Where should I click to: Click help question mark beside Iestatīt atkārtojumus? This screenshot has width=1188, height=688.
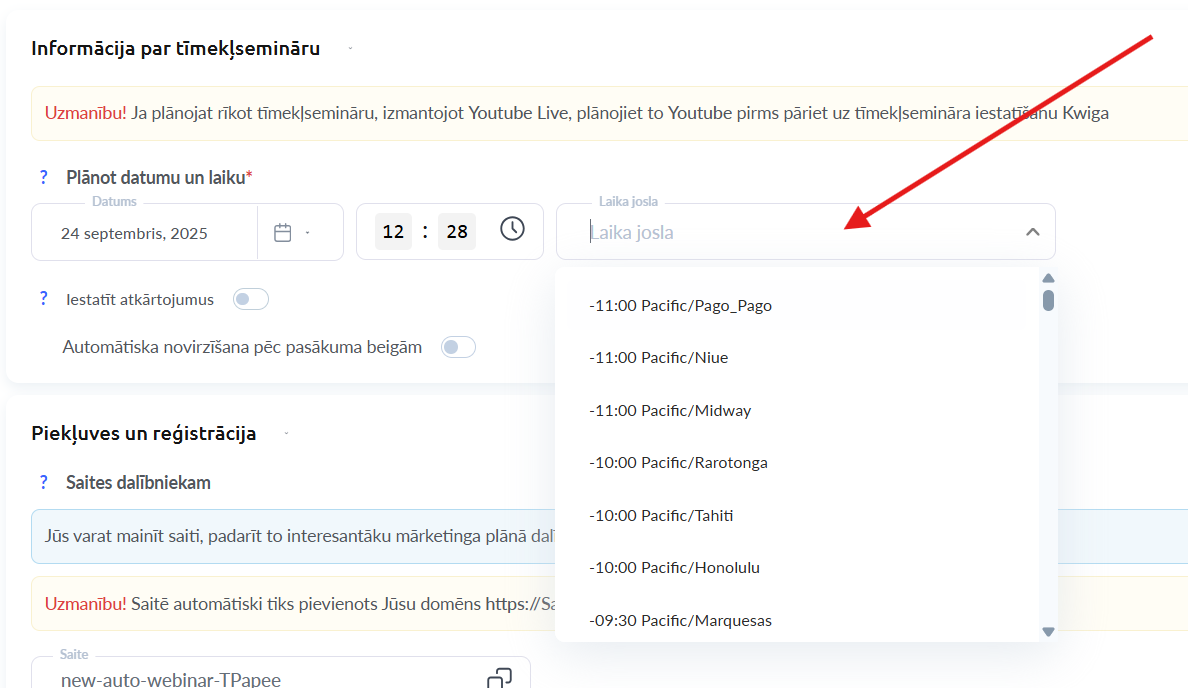pyautogui.click(x=44, y=299)
